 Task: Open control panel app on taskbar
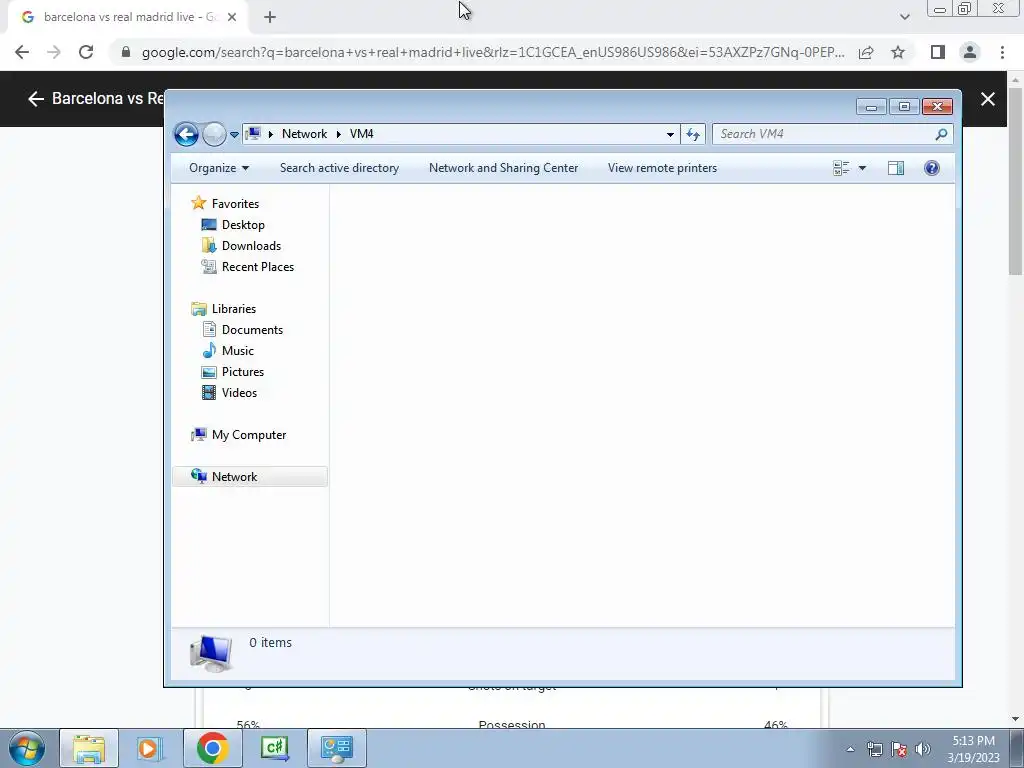click(336, 748)
